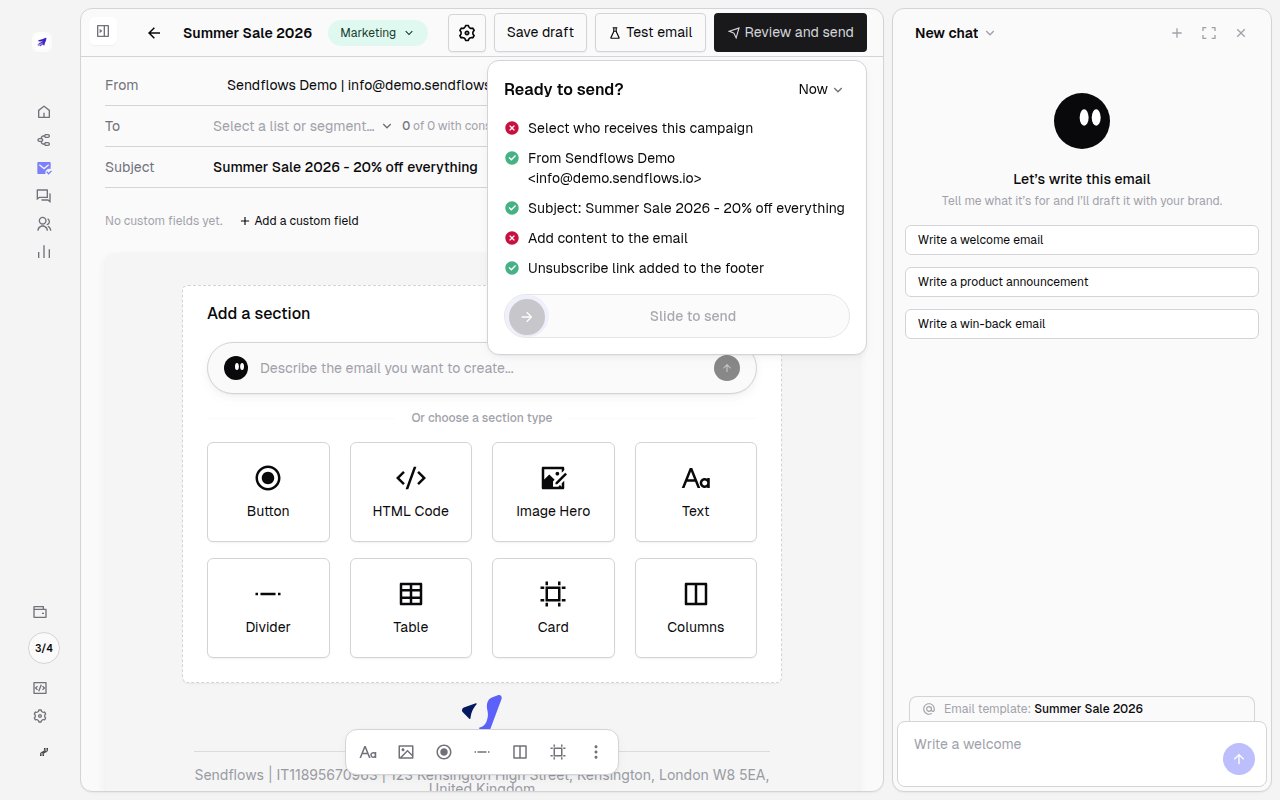Choose the HTML Code section type

point(411,492)
